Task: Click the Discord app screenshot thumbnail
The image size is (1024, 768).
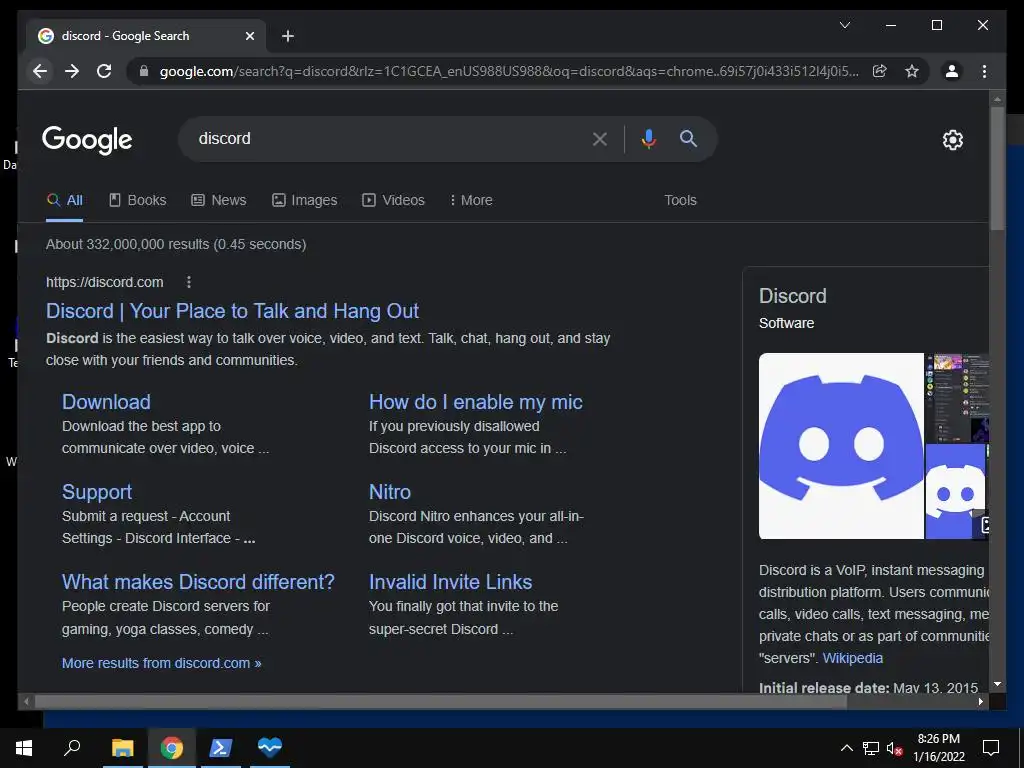Action: point(957,398)
